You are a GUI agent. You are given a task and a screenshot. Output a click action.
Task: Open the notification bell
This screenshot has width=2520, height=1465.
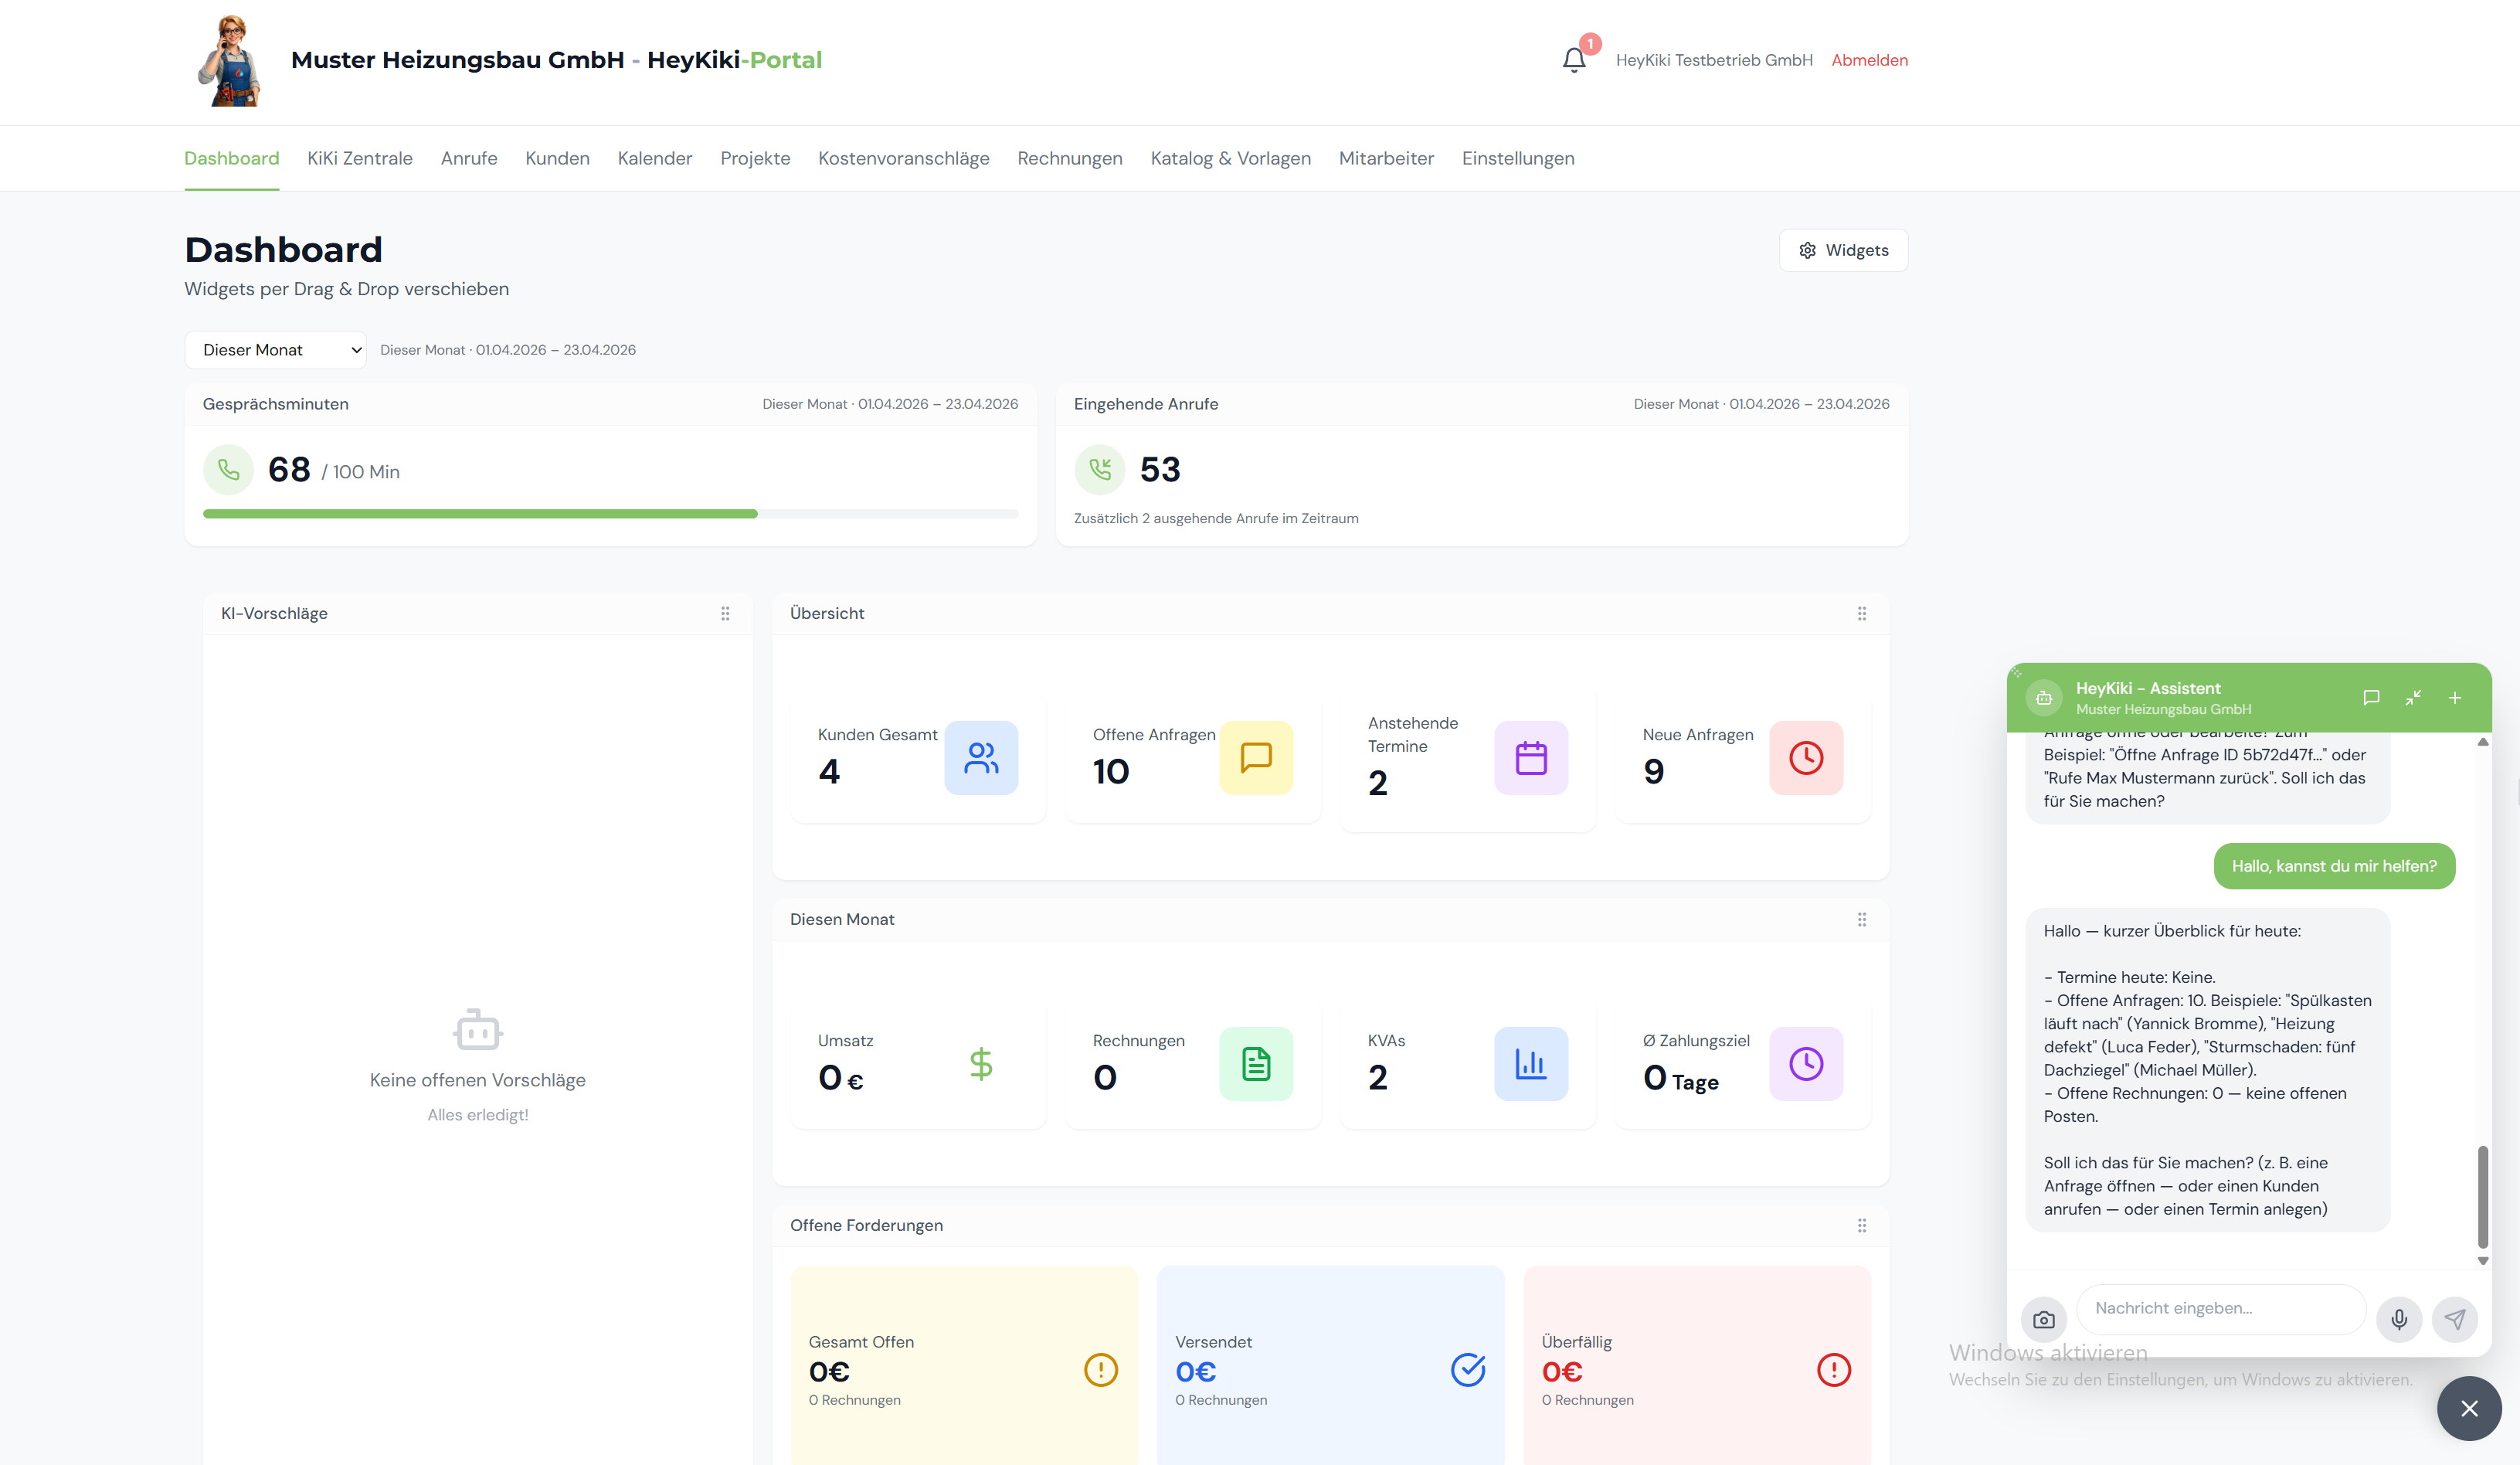(1574, 60)
